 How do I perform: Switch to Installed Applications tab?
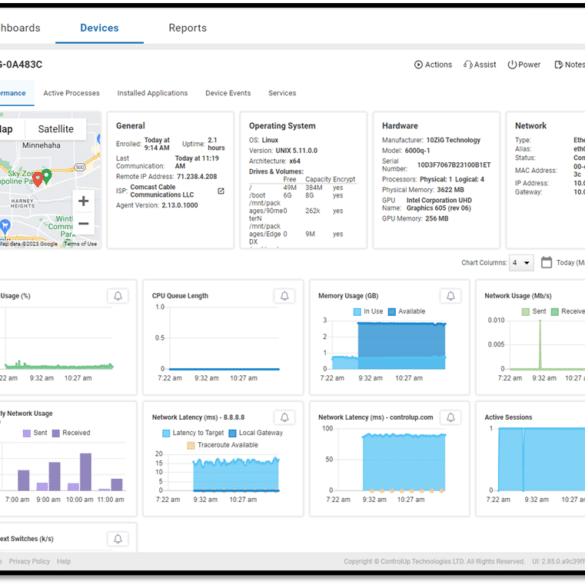coord(152,93)
